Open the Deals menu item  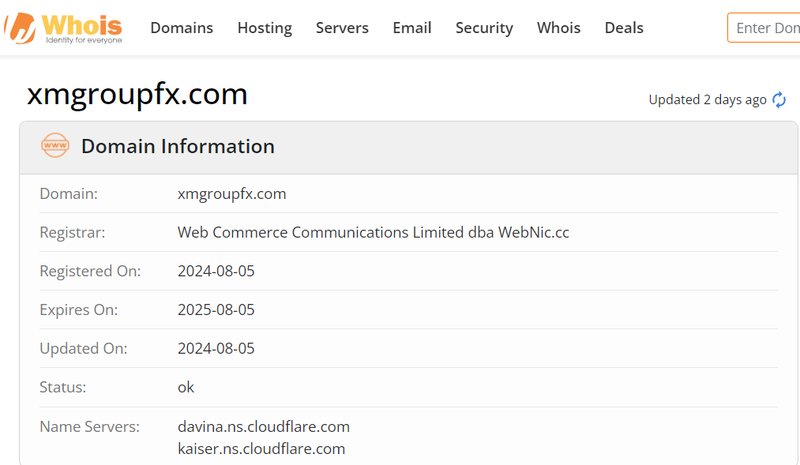624,28
